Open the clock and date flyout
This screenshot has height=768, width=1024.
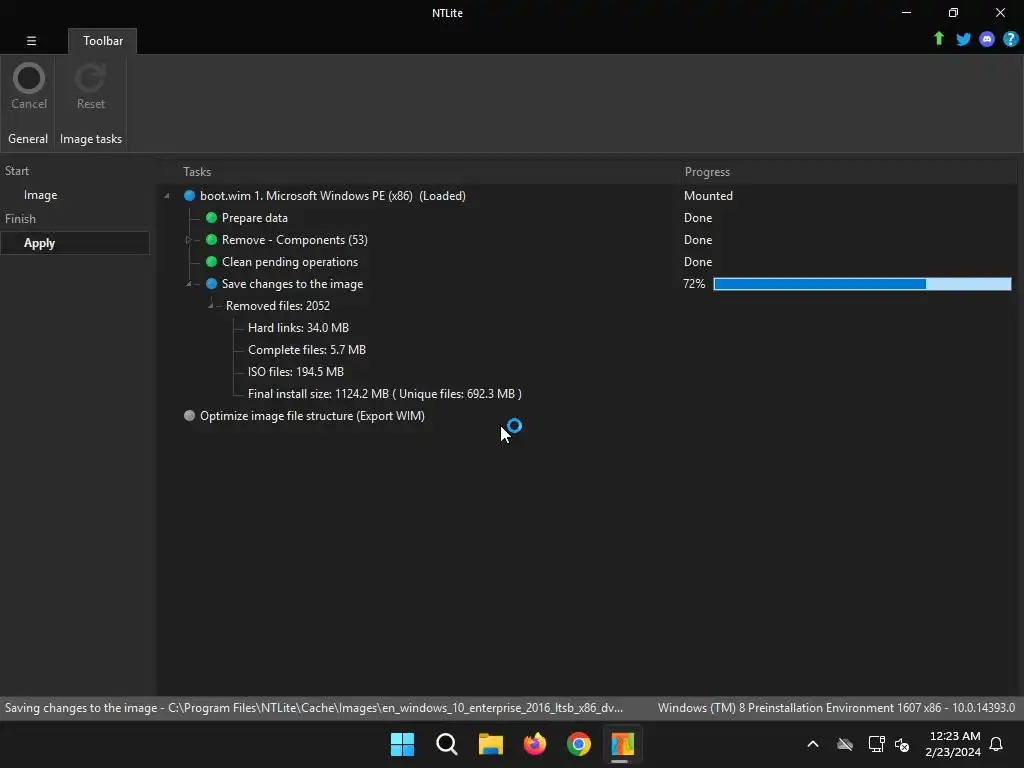pyautogui.click(x=953, y=744)
